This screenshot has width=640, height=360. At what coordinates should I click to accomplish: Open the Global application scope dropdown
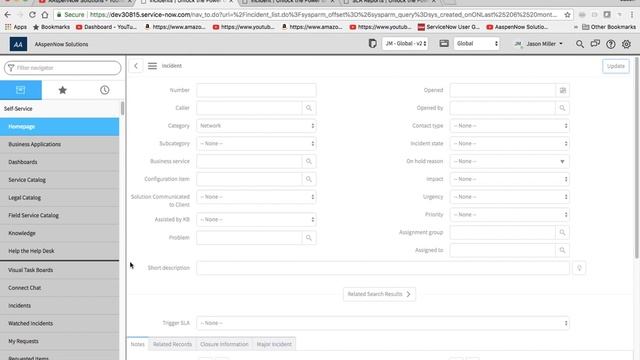point(477,43)
